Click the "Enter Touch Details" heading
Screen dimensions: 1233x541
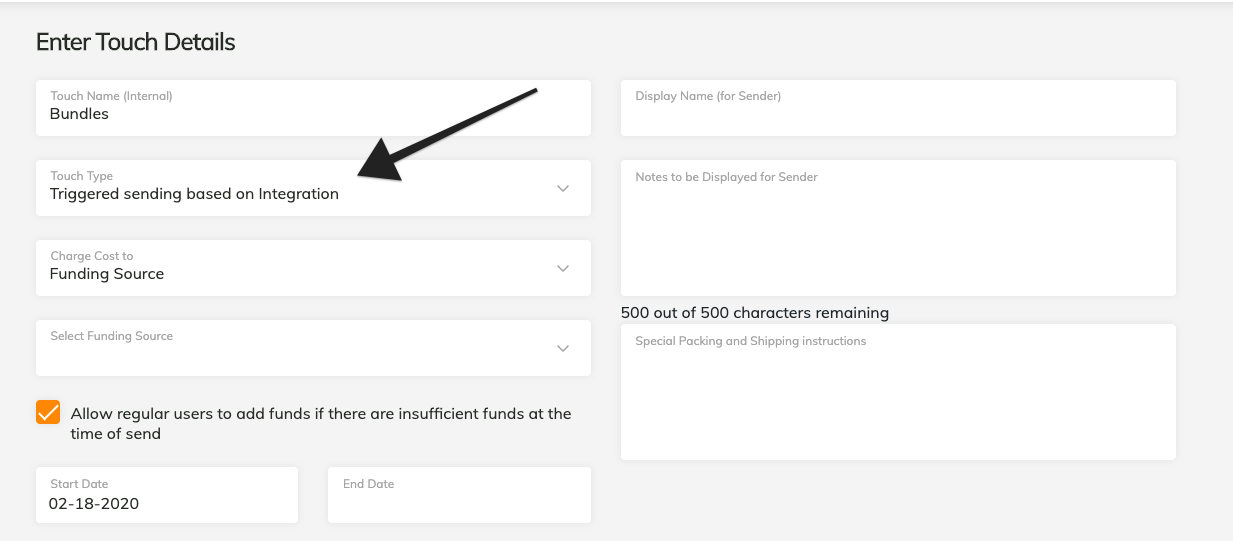(136, 42)
